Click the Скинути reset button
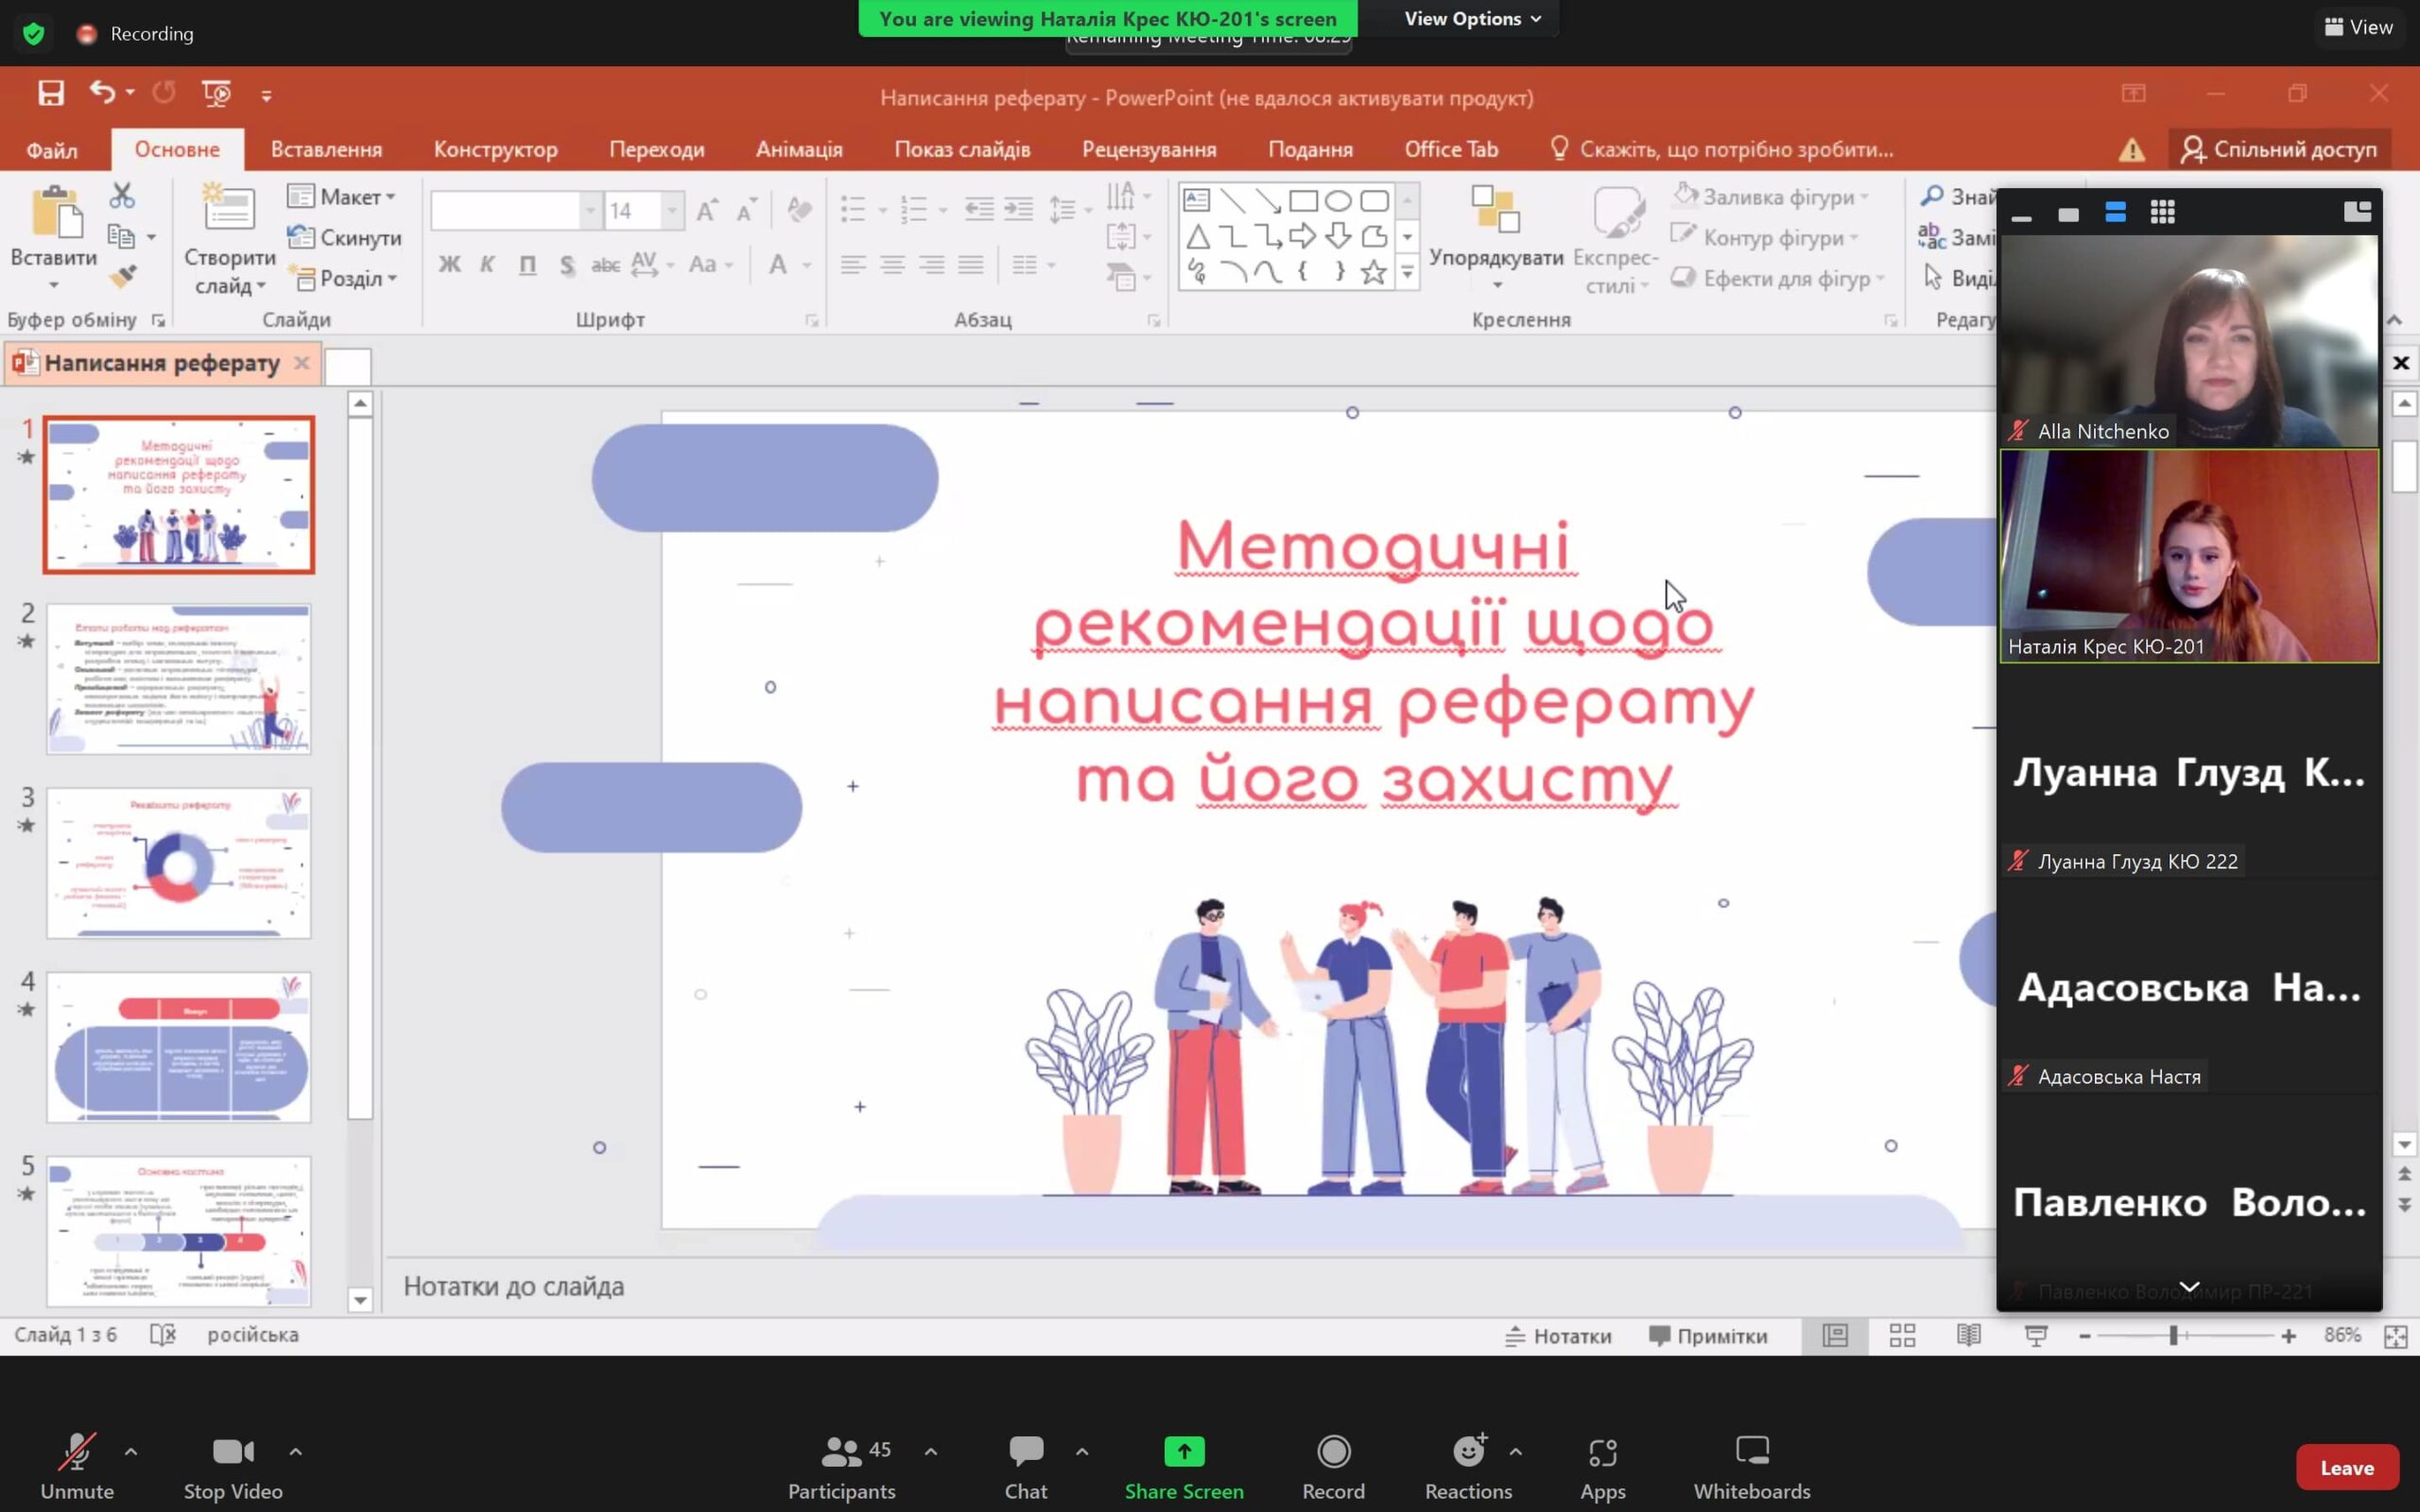This screenshot has height=1512, width=2420. pyautogui.click(x=343, y=237)
